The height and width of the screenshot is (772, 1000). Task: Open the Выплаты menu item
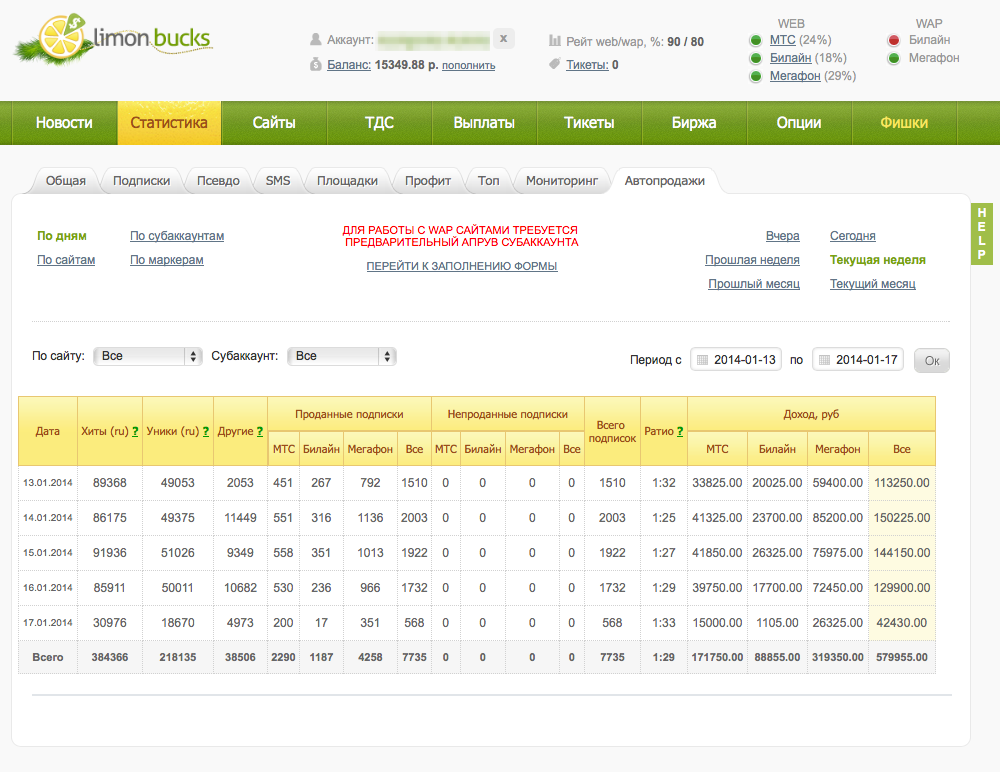point(484,123)
